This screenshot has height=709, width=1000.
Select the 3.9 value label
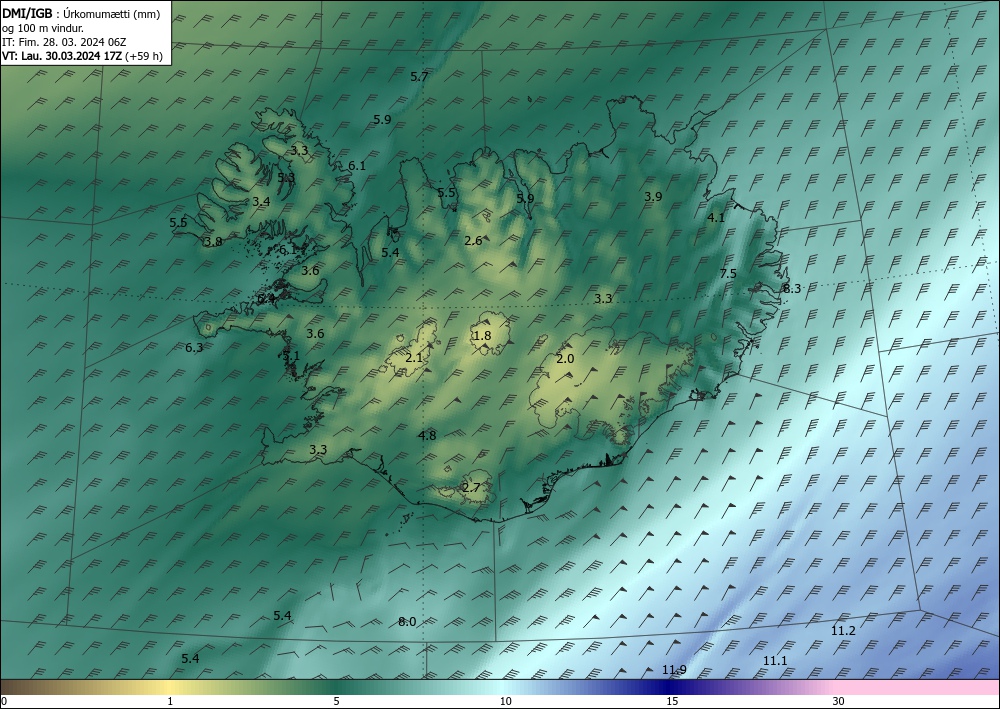point(653,196)
